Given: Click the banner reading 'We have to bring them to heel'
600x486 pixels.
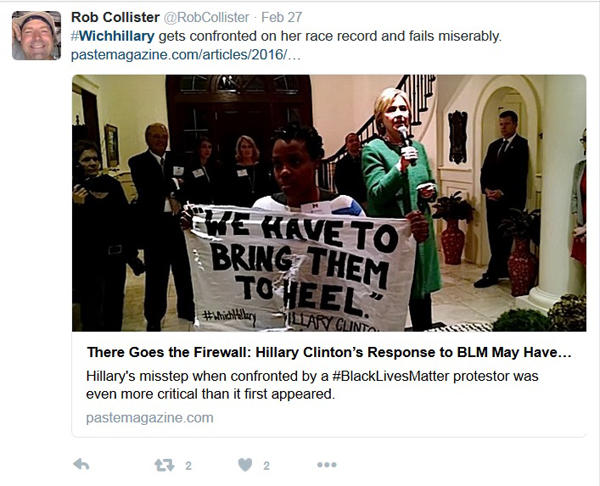Looking at the screenshot, I should (x=300, y=268).
